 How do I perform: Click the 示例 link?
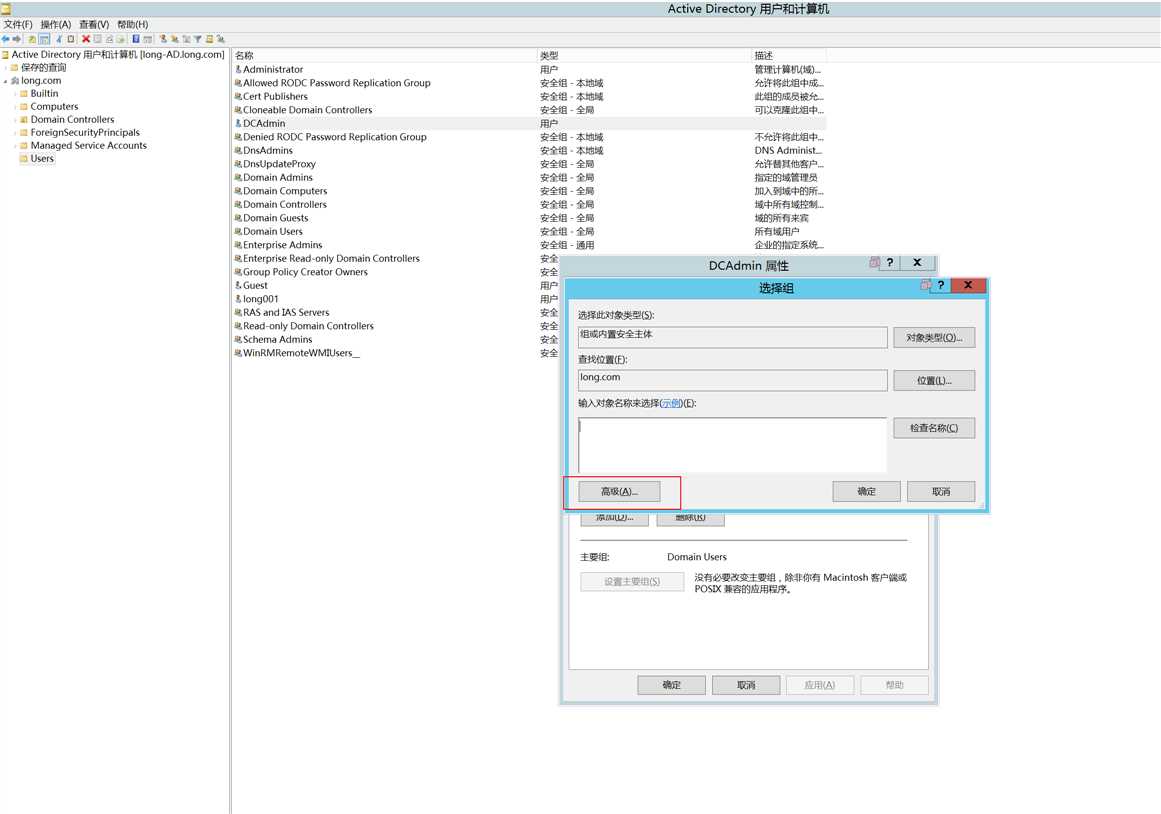tap(672, 404)
